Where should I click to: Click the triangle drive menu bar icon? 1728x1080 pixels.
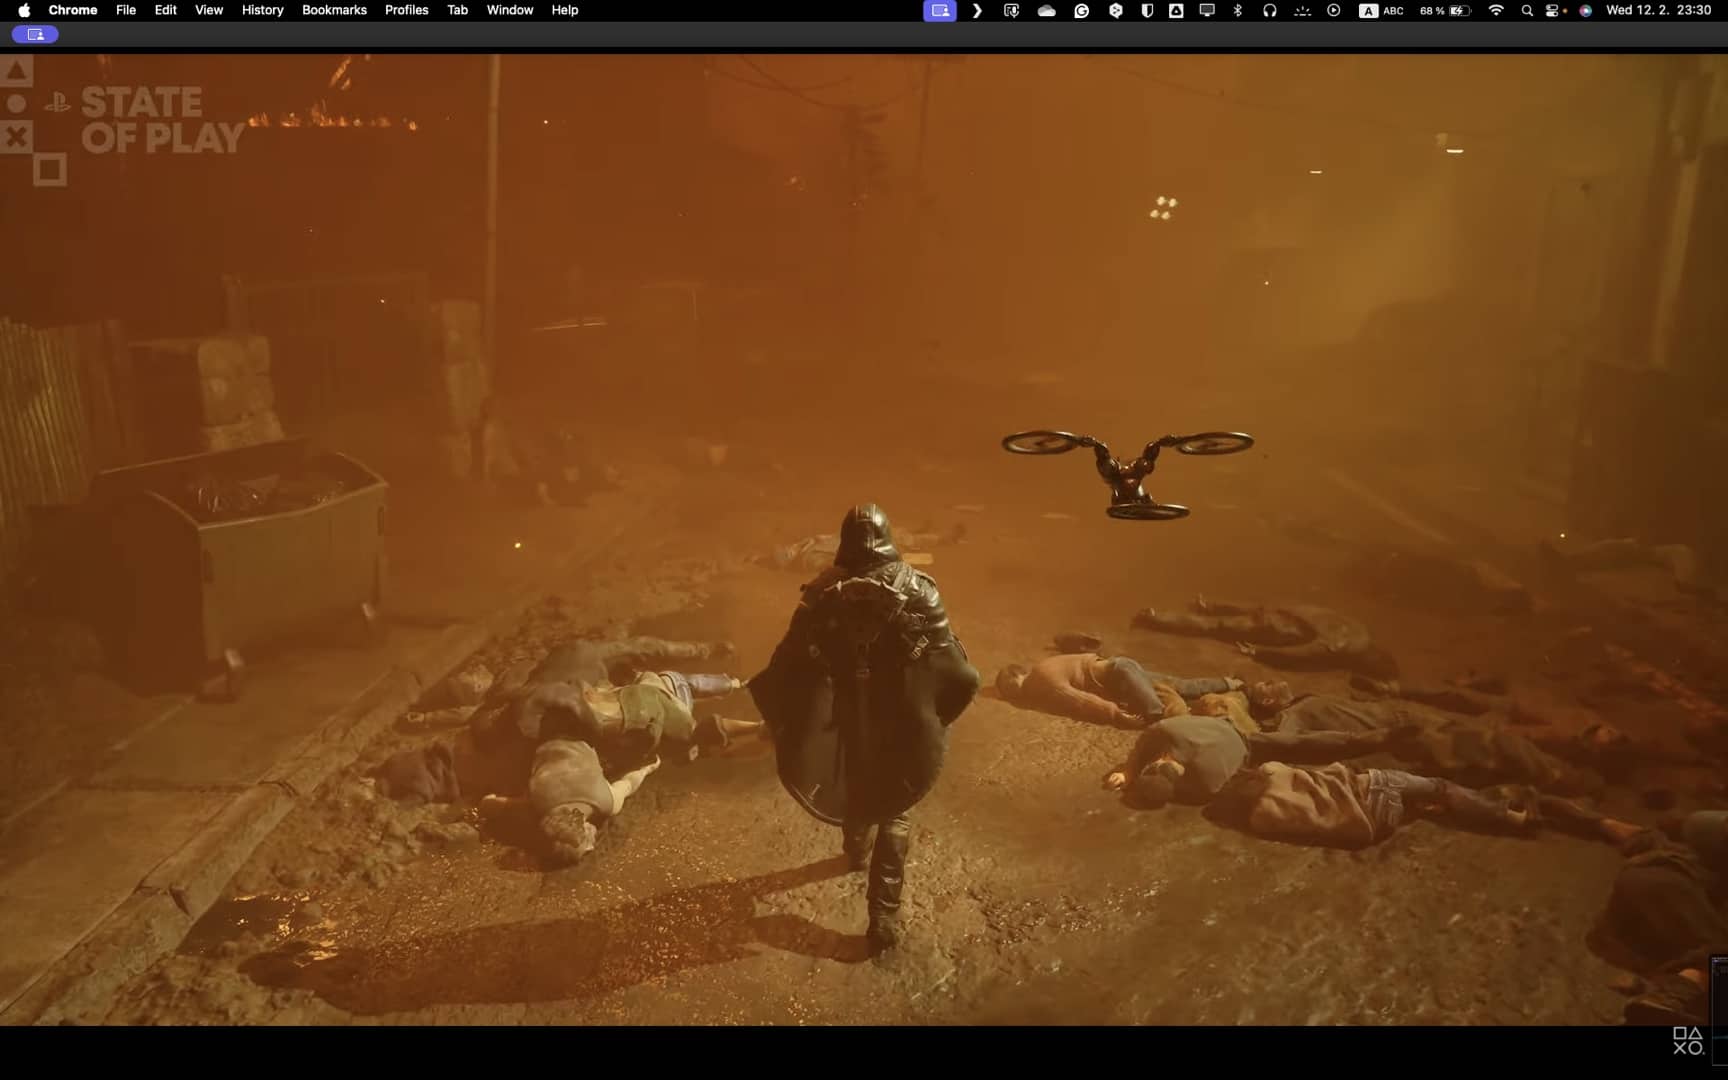1177,10
